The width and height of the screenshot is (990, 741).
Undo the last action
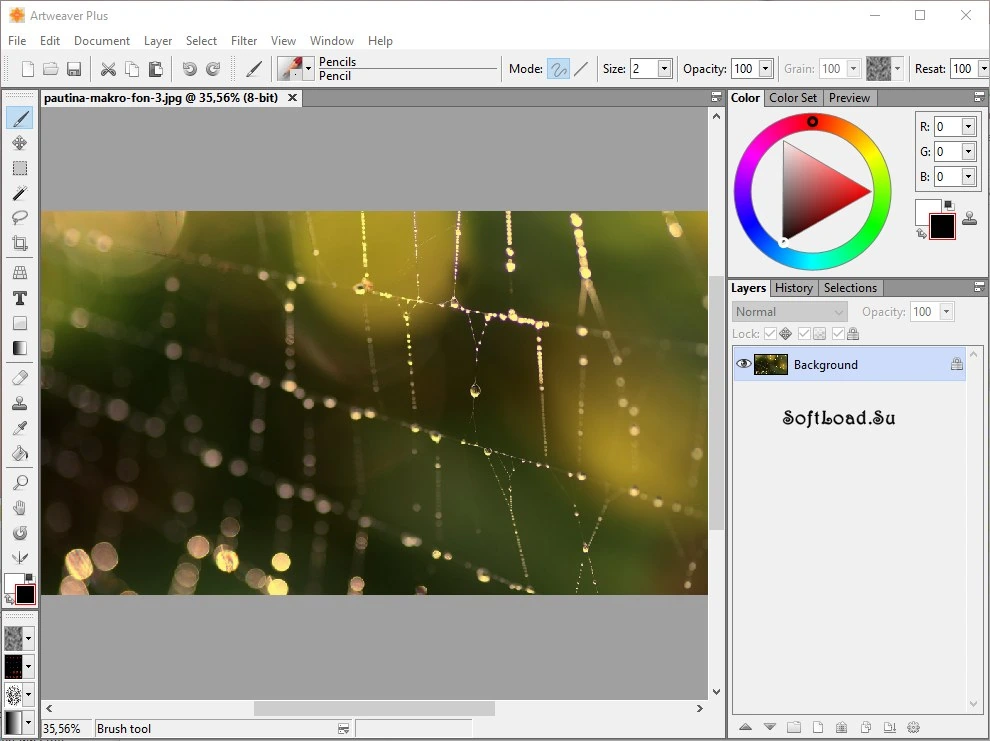click(189, 69)
